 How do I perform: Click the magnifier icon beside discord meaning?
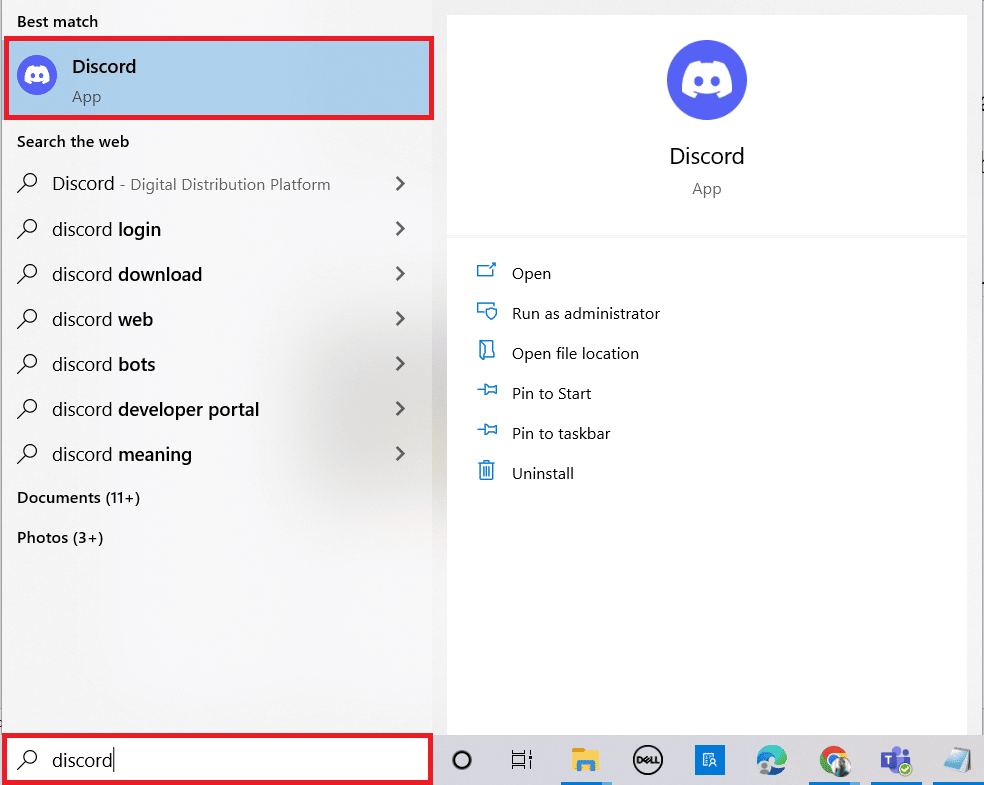(x=27, y=454)
